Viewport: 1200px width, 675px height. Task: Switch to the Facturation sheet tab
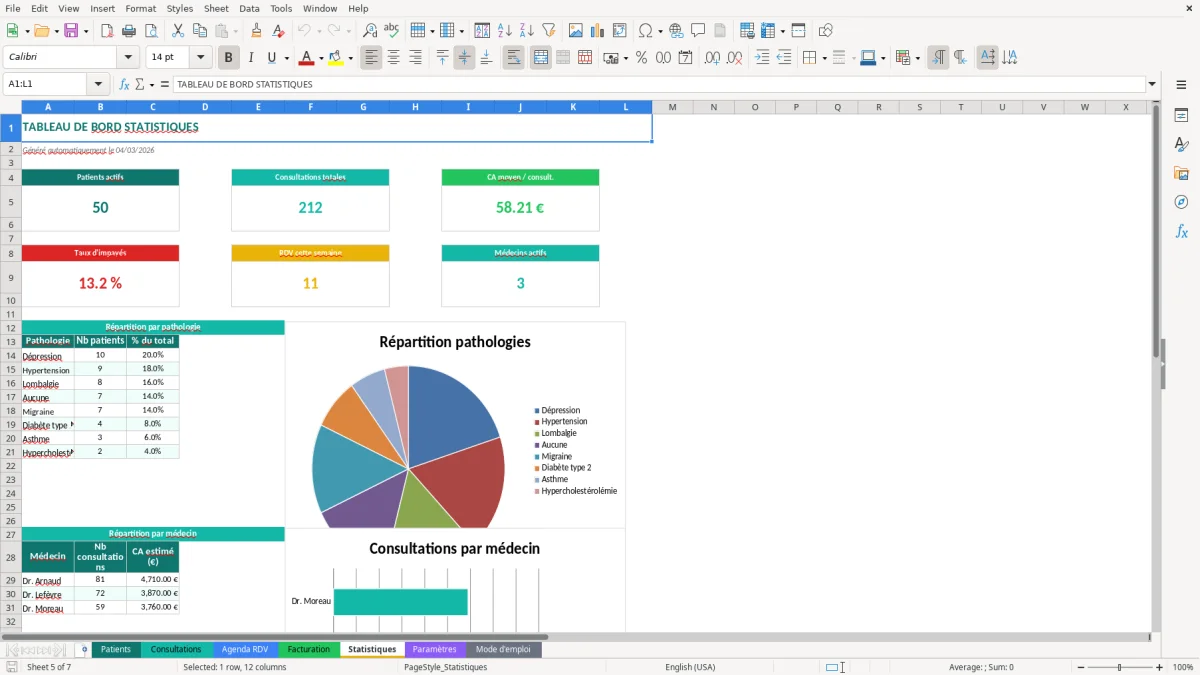[309, 649]
